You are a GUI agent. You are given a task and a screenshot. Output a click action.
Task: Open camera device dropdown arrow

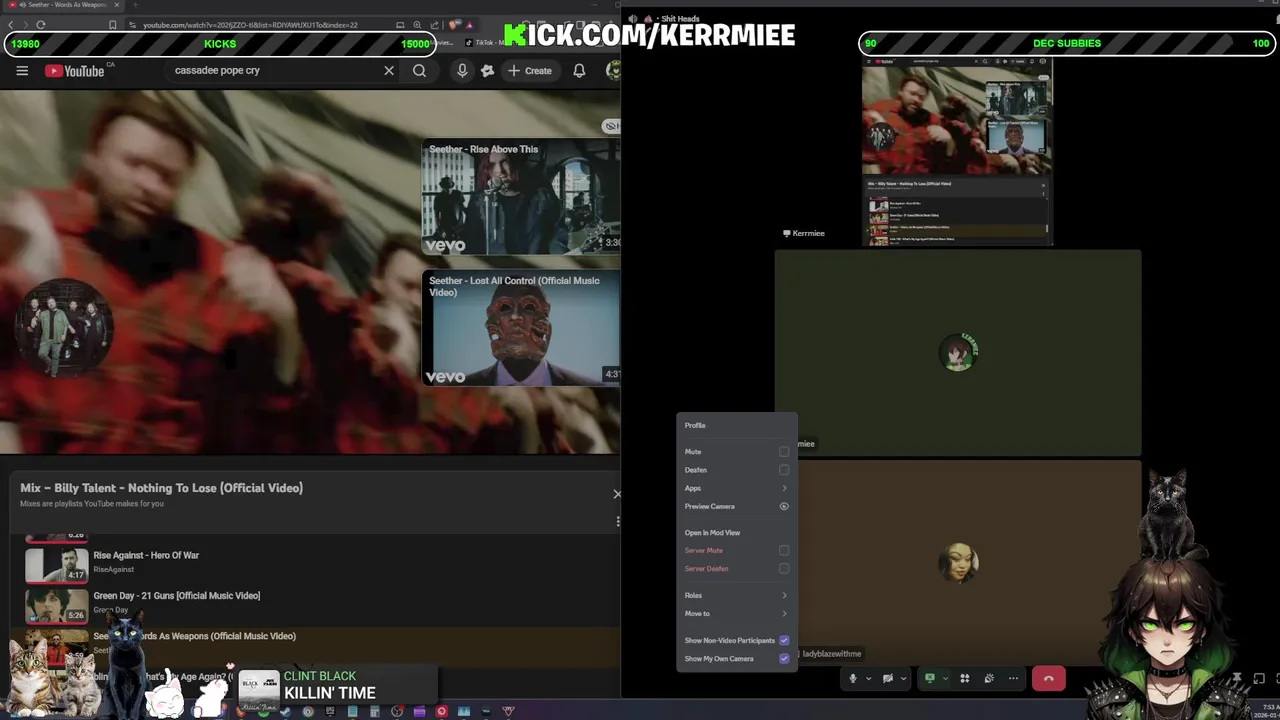904,678
